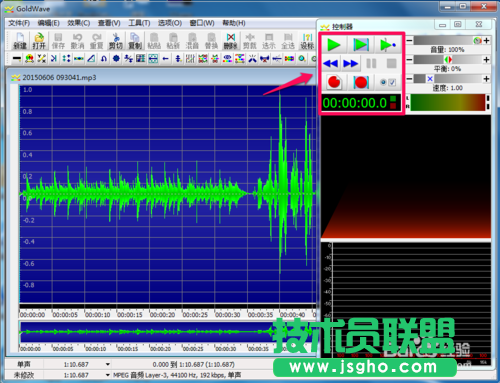
Task: Click the play selection button with bars
Action: coord(361,45)
